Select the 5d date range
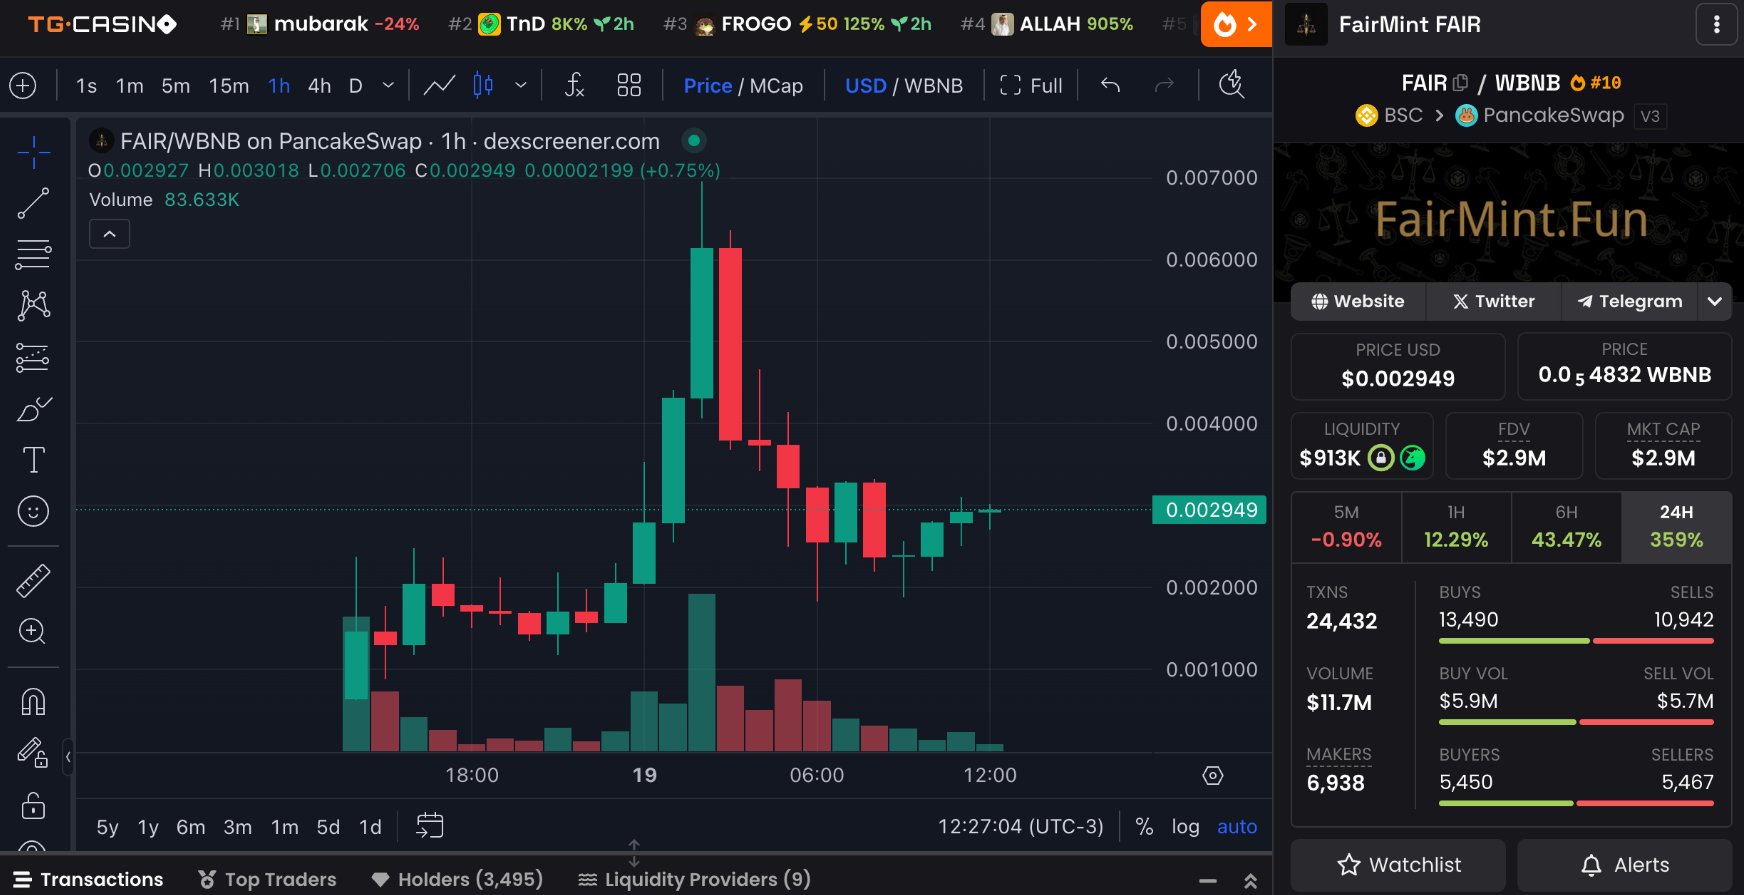Image resolution: width=1744 pixels, height=895 pixels. [x=328, y=827]
